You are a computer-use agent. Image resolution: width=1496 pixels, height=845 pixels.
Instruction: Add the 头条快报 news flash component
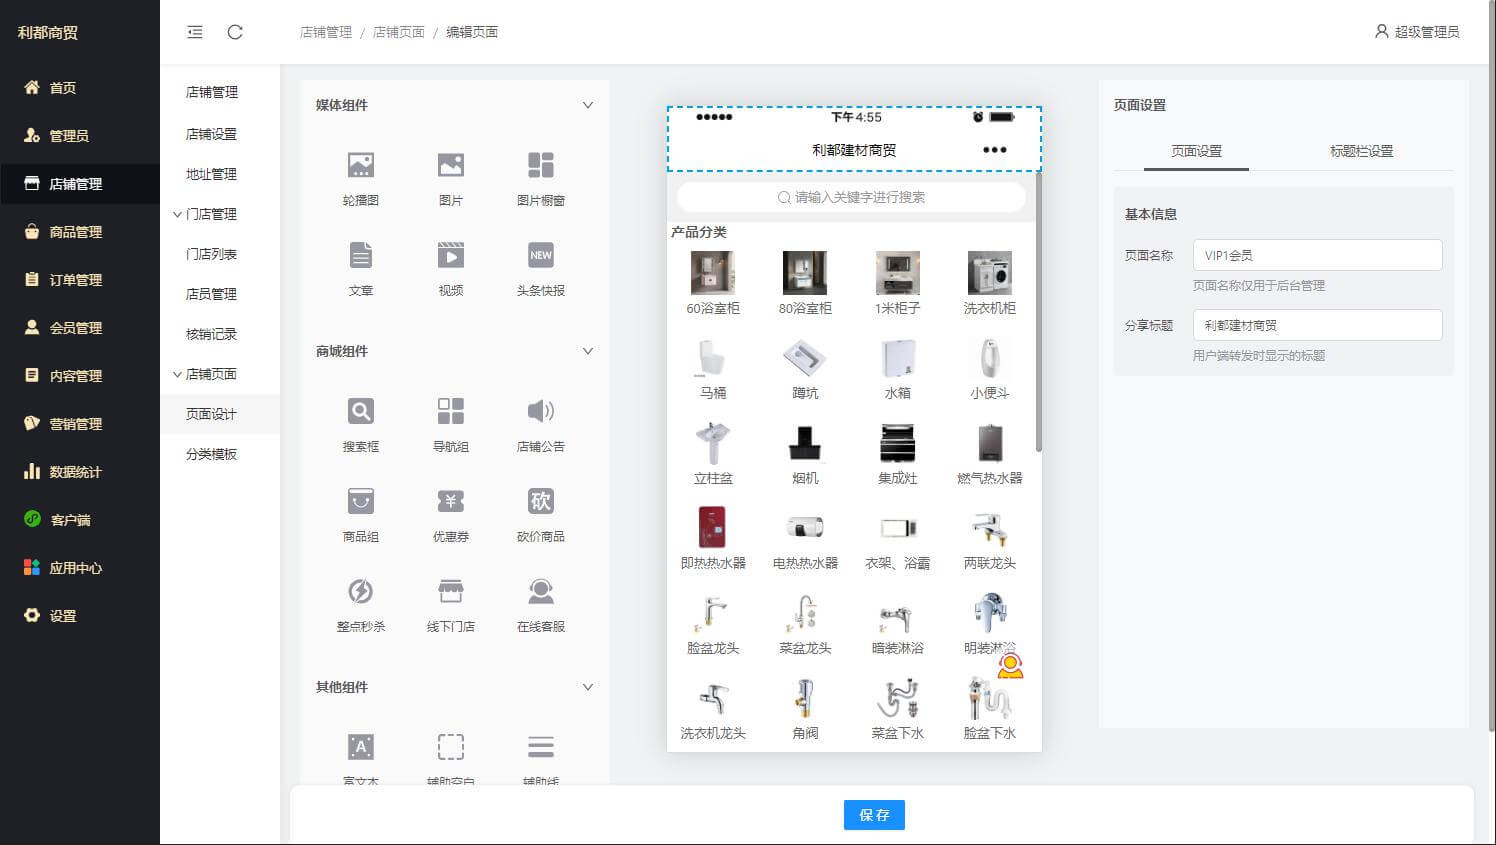pos(540,269)
